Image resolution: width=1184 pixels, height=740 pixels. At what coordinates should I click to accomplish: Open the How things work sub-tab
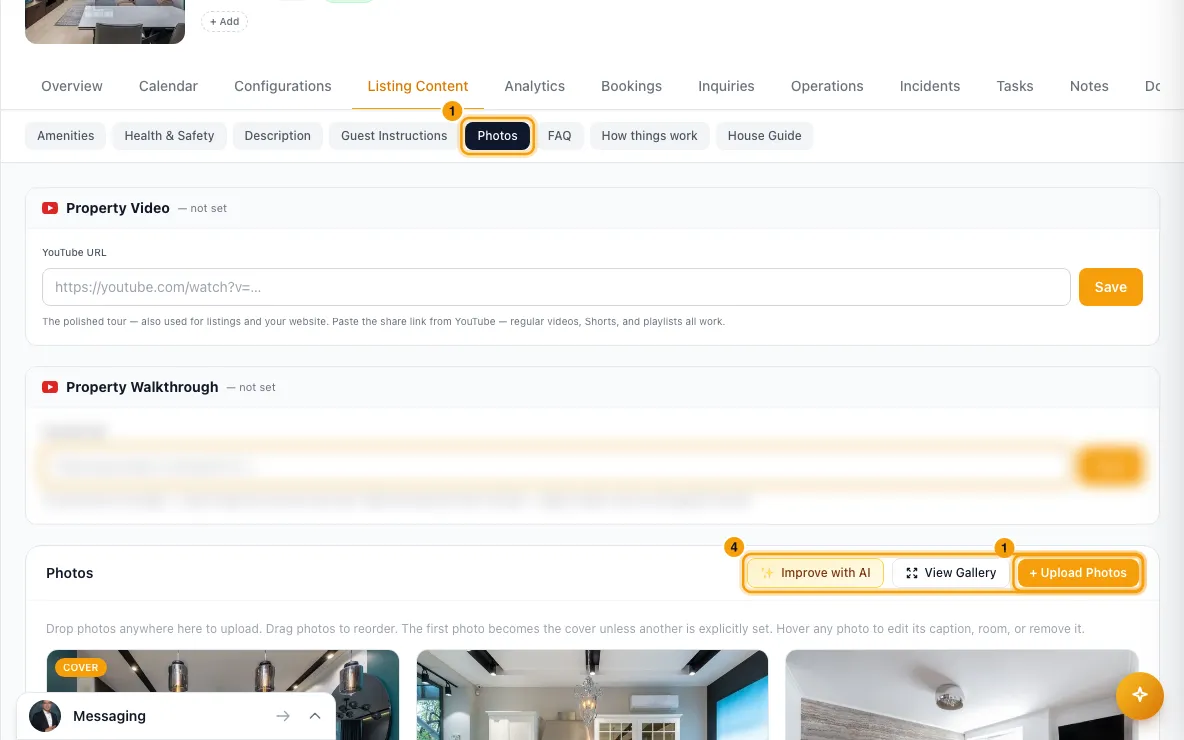tap(649, 136)
